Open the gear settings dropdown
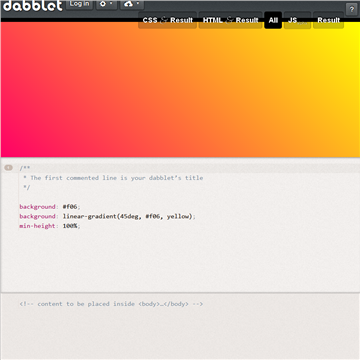The image size is (360, 360). (107, 4)
